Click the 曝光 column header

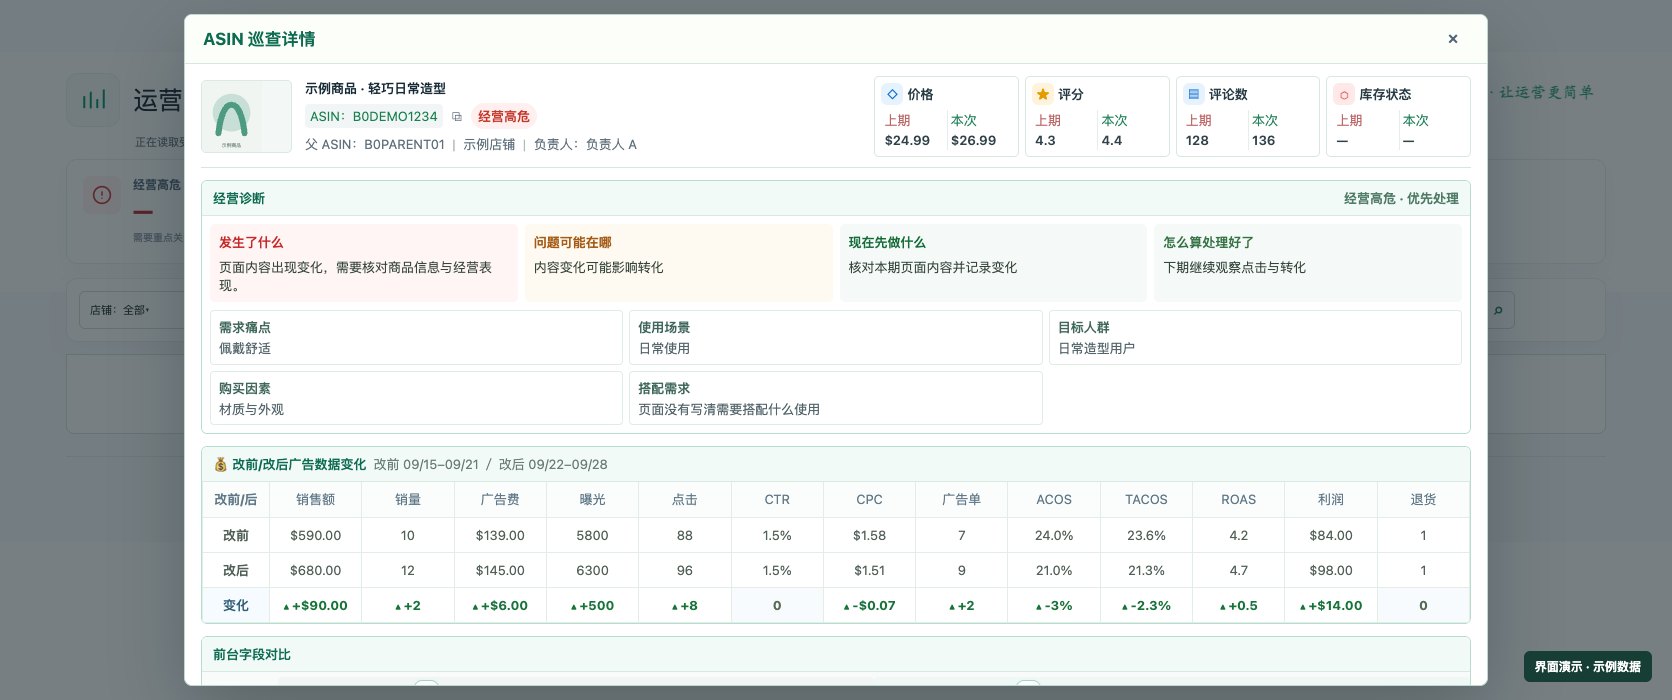click(592, 500)
